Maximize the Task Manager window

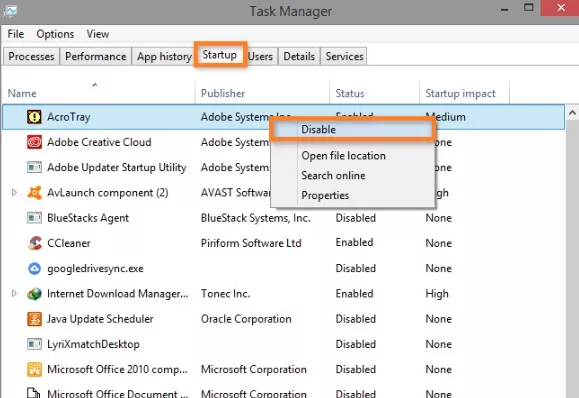click(x=529, y=7)
